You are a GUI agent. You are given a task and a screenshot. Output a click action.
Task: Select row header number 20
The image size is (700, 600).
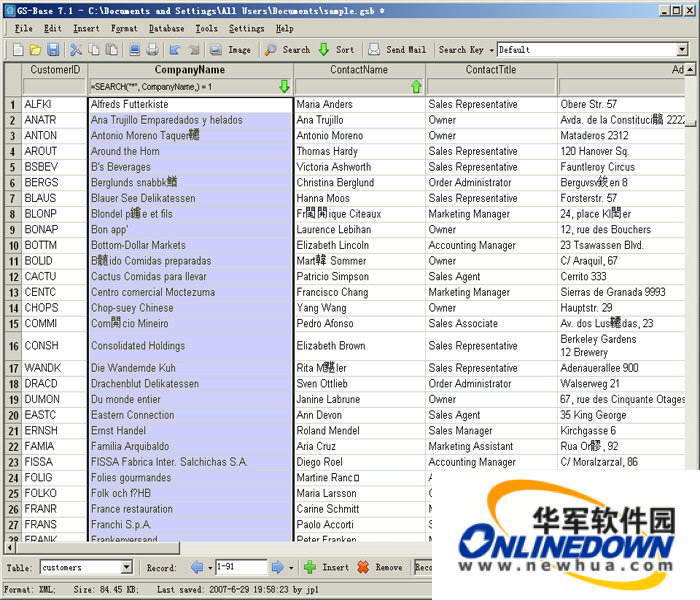click(x=12, y=415)
